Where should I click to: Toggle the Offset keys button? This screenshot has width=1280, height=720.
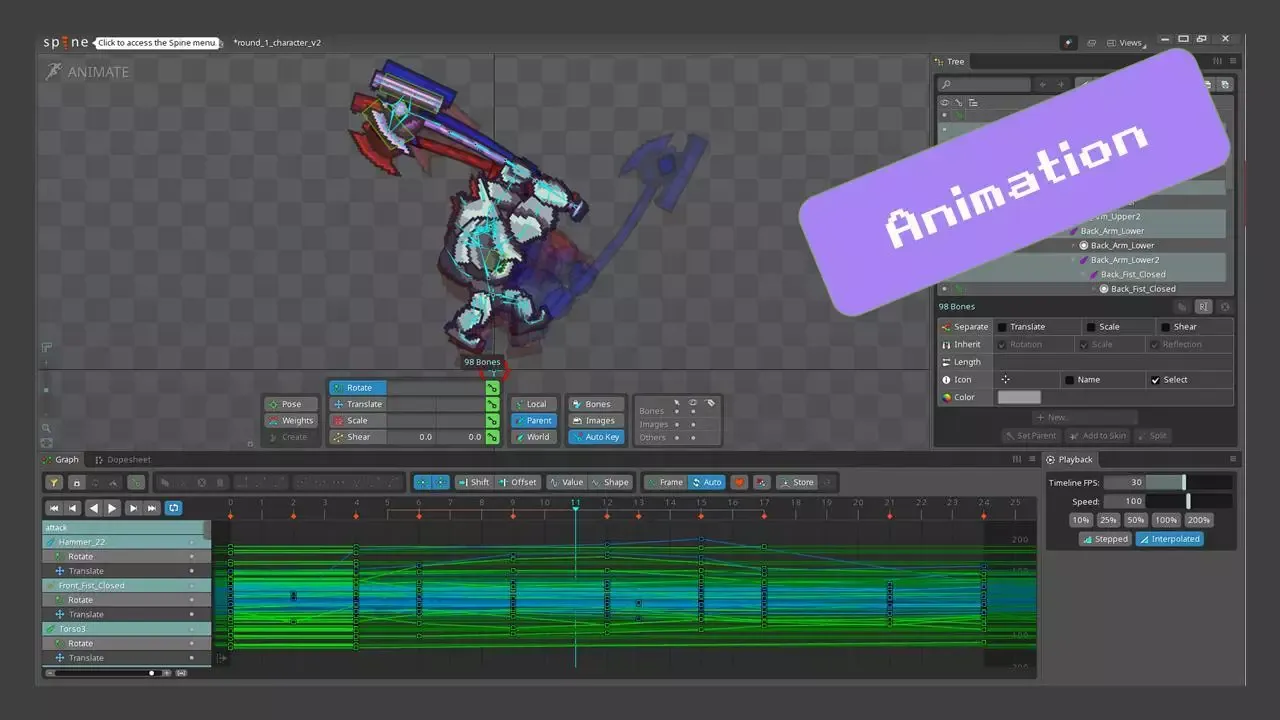coord(518,482)
